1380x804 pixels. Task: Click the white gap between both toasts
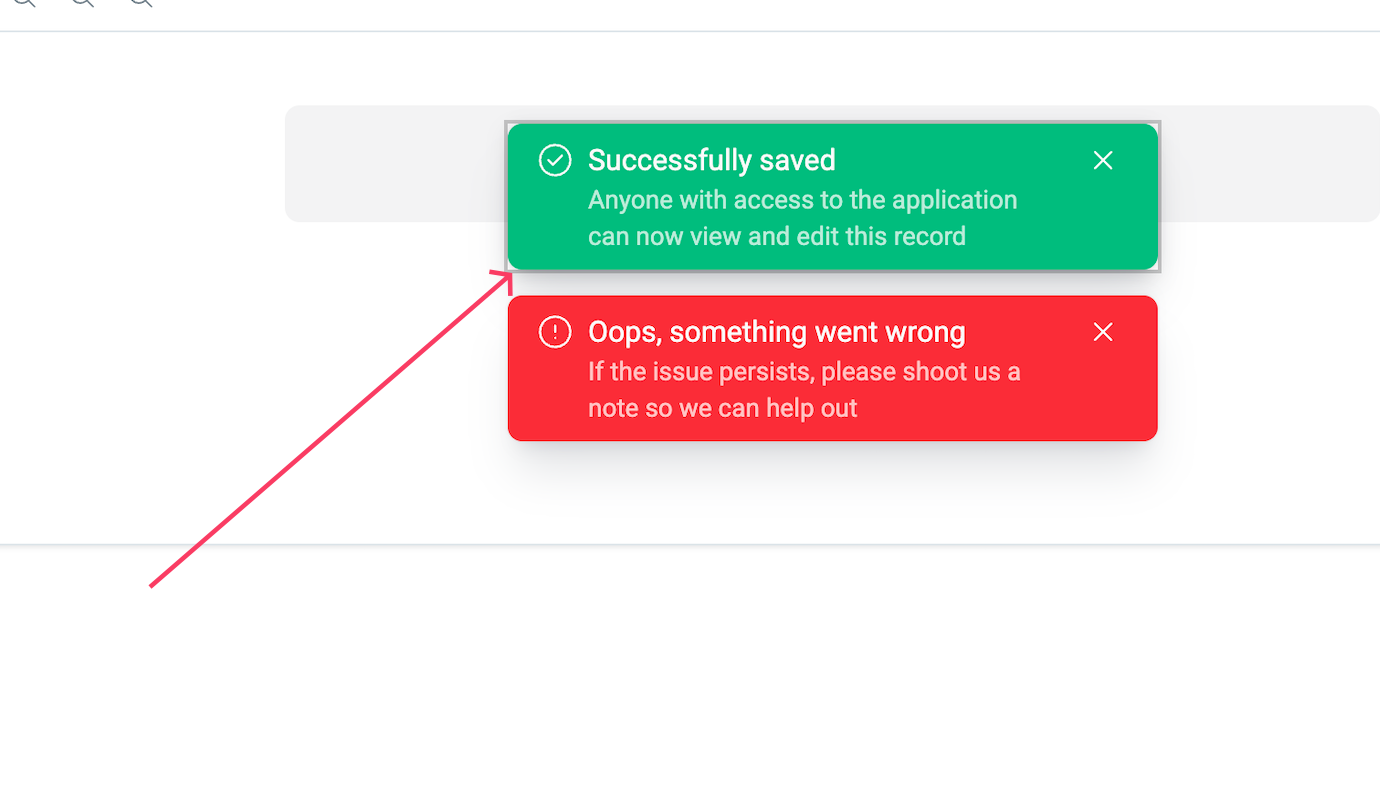pyautogui.click(x=832, y=283)
